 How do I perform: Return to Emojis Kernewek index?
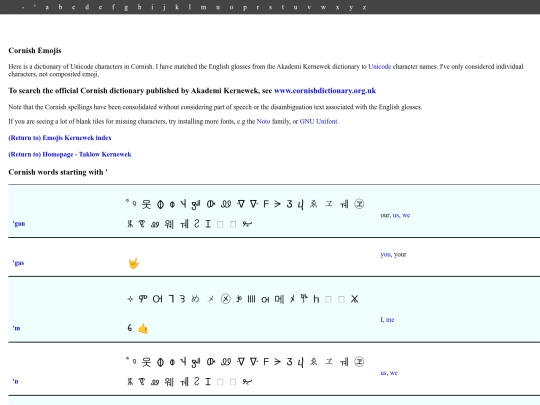[60, 138]
